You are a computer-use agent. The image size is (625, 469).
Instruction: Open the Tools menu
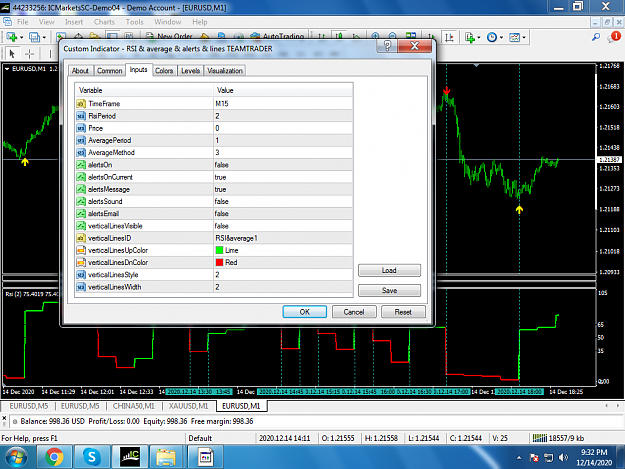(134, 22)
